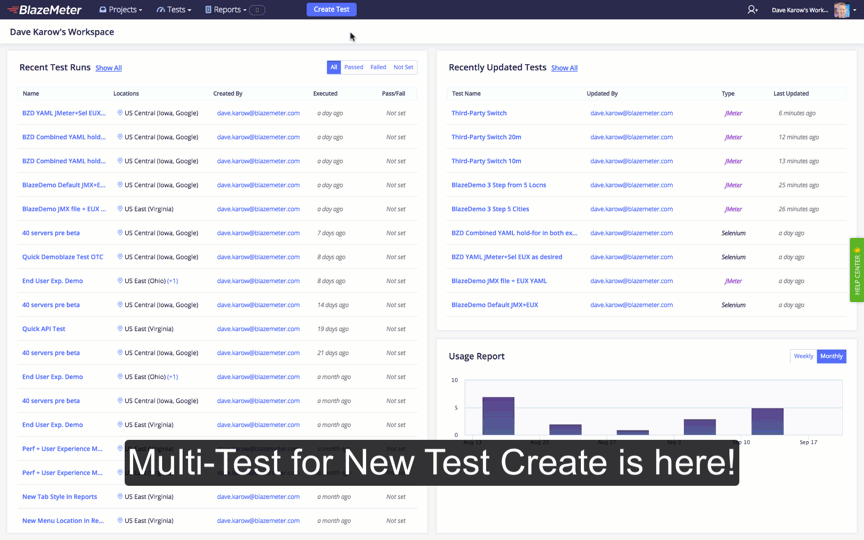Click the tallest bar in Usage Report chart

[x=498, y=416]
